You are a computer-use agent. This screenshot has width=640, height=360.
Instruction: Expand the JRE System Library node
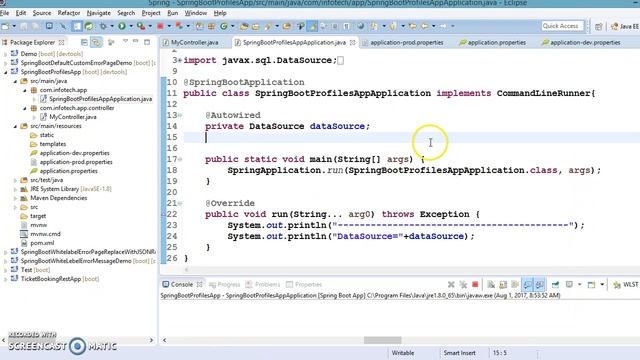tap(15, 189)
